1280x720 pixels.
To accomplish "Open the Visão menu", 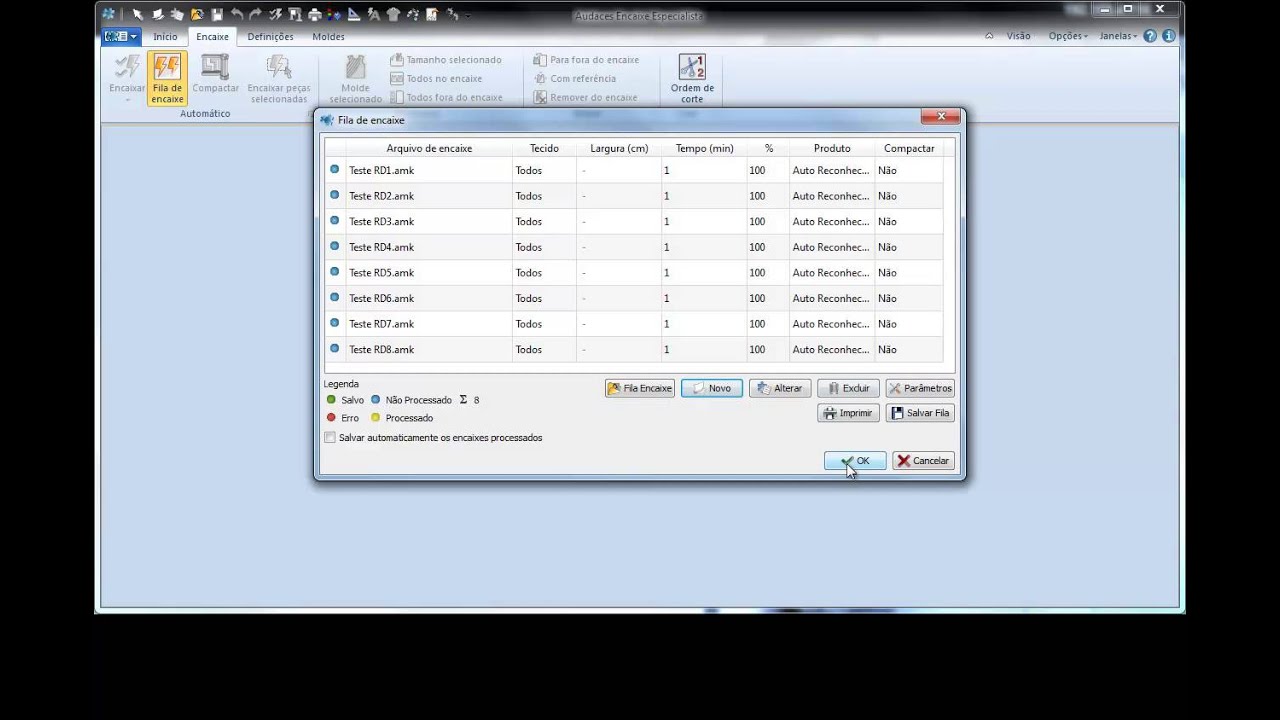I will pos(1018,36).
